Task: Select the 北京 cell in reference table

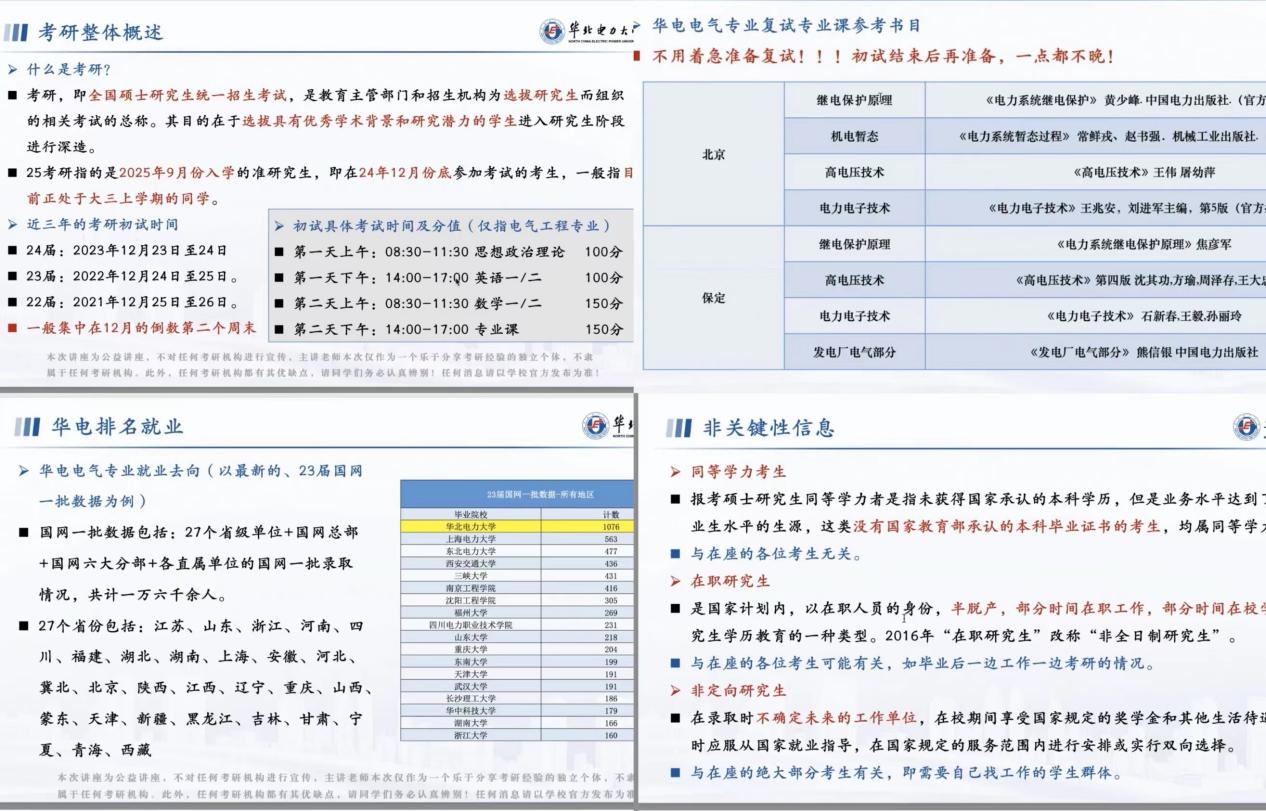Action: pos(713,154)
